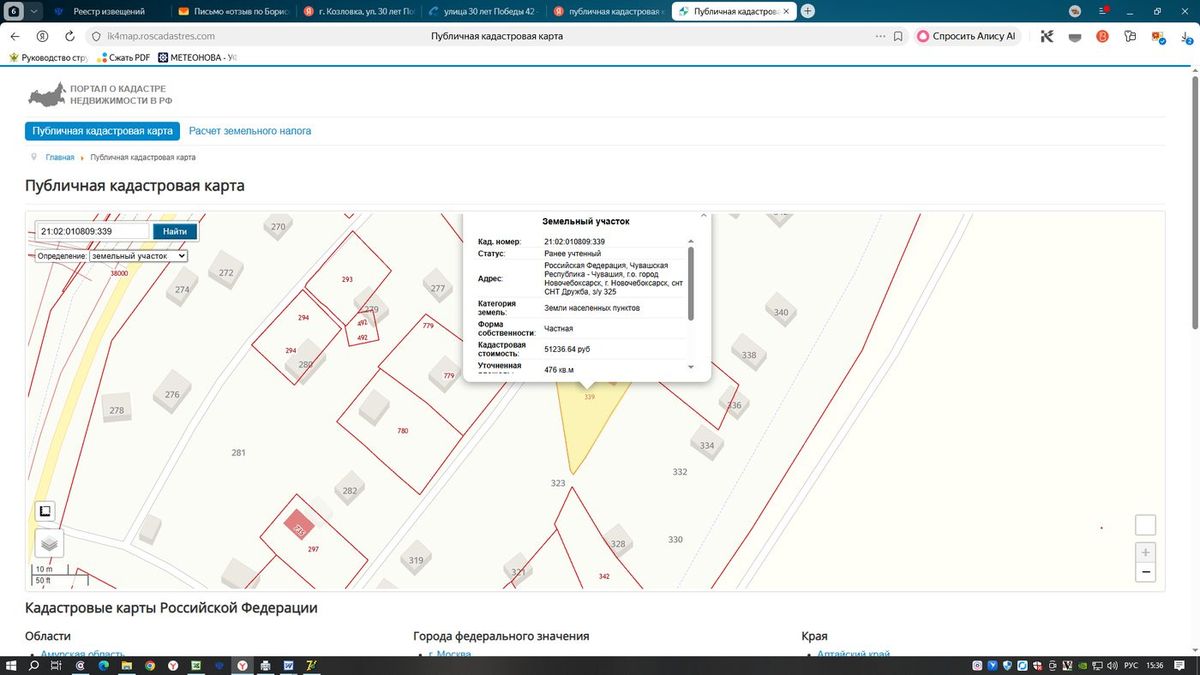This screenshot has width=1200, height=675.
Task: Open METEOHOBA bookmark
Action: pos(197,57)
